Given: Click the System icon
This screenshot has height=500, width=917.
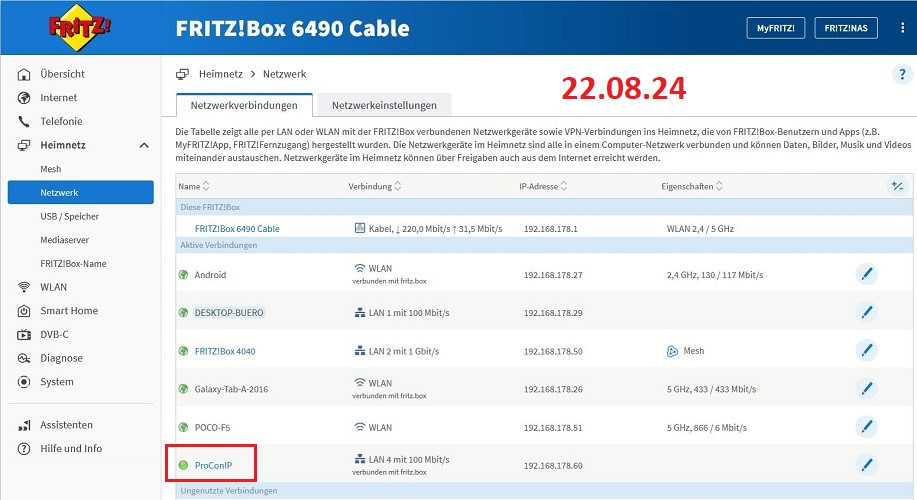Looking at the screenshot, I should click(x=24, y=382).
